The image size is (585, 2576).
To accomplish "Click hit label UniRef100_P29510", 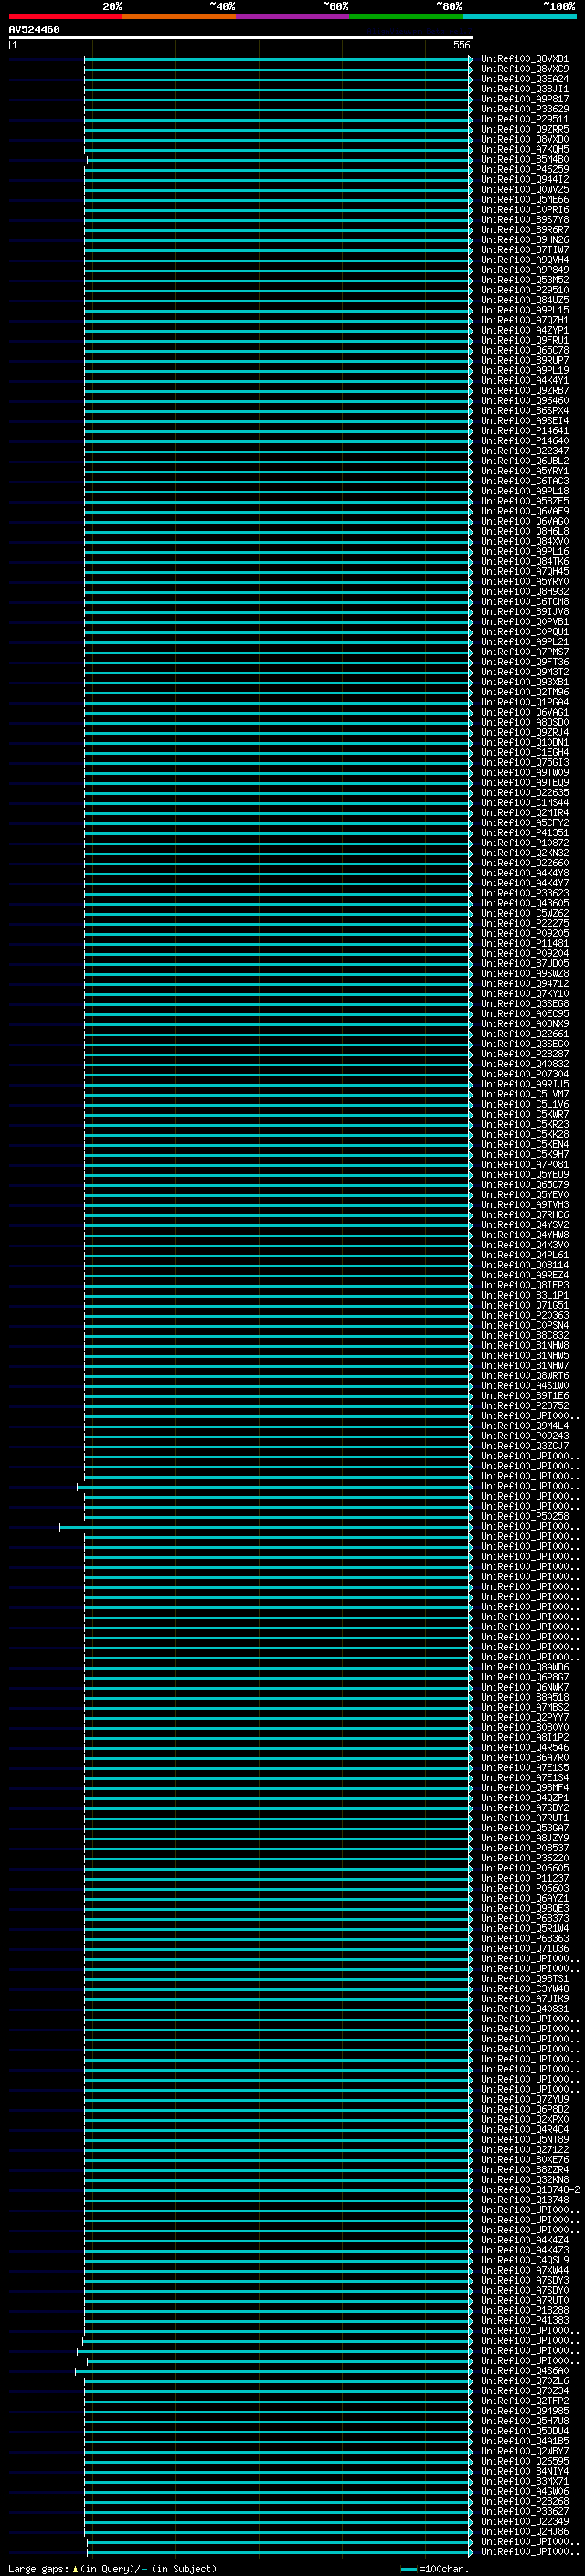I will (525, 290).
